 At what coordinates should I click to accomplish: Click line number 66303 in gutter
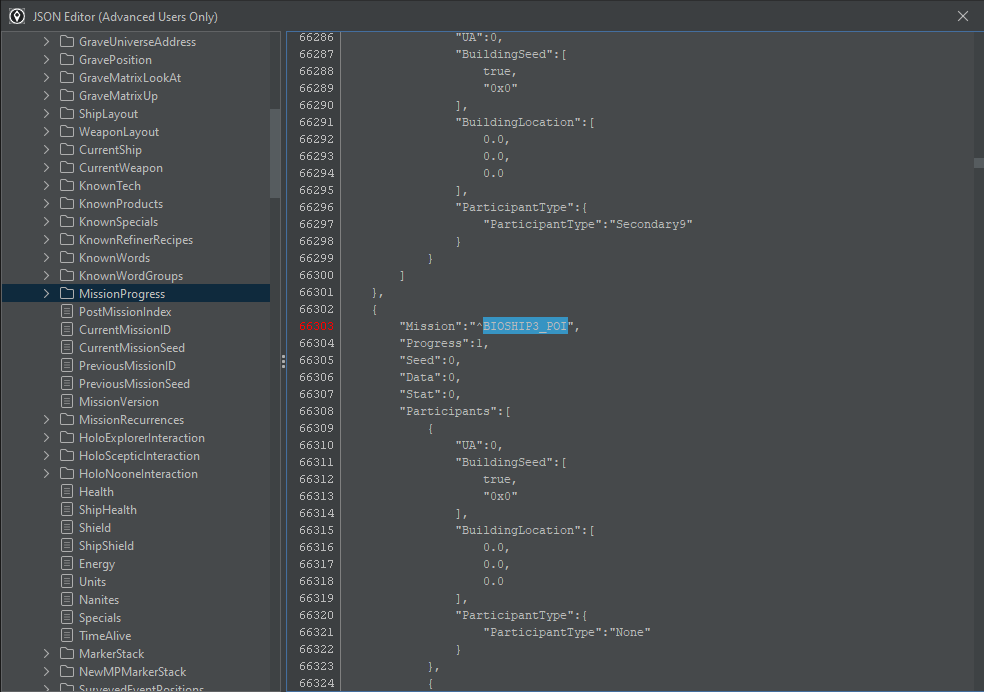316,326
